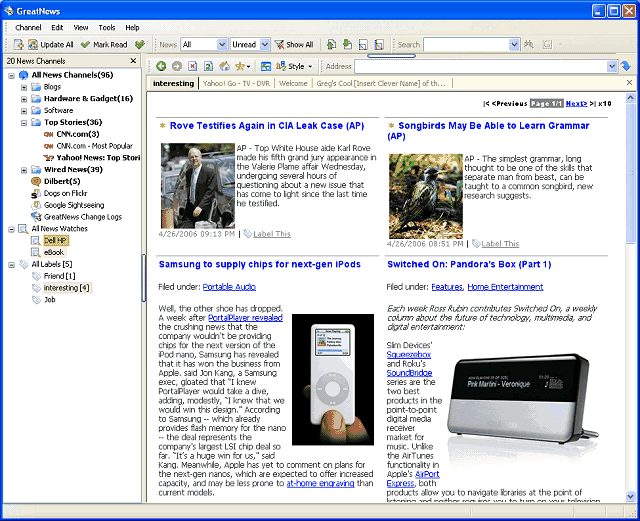640x521 pixels.
Task: Collapse the All Labels node
Action: [x=11, y=265]
